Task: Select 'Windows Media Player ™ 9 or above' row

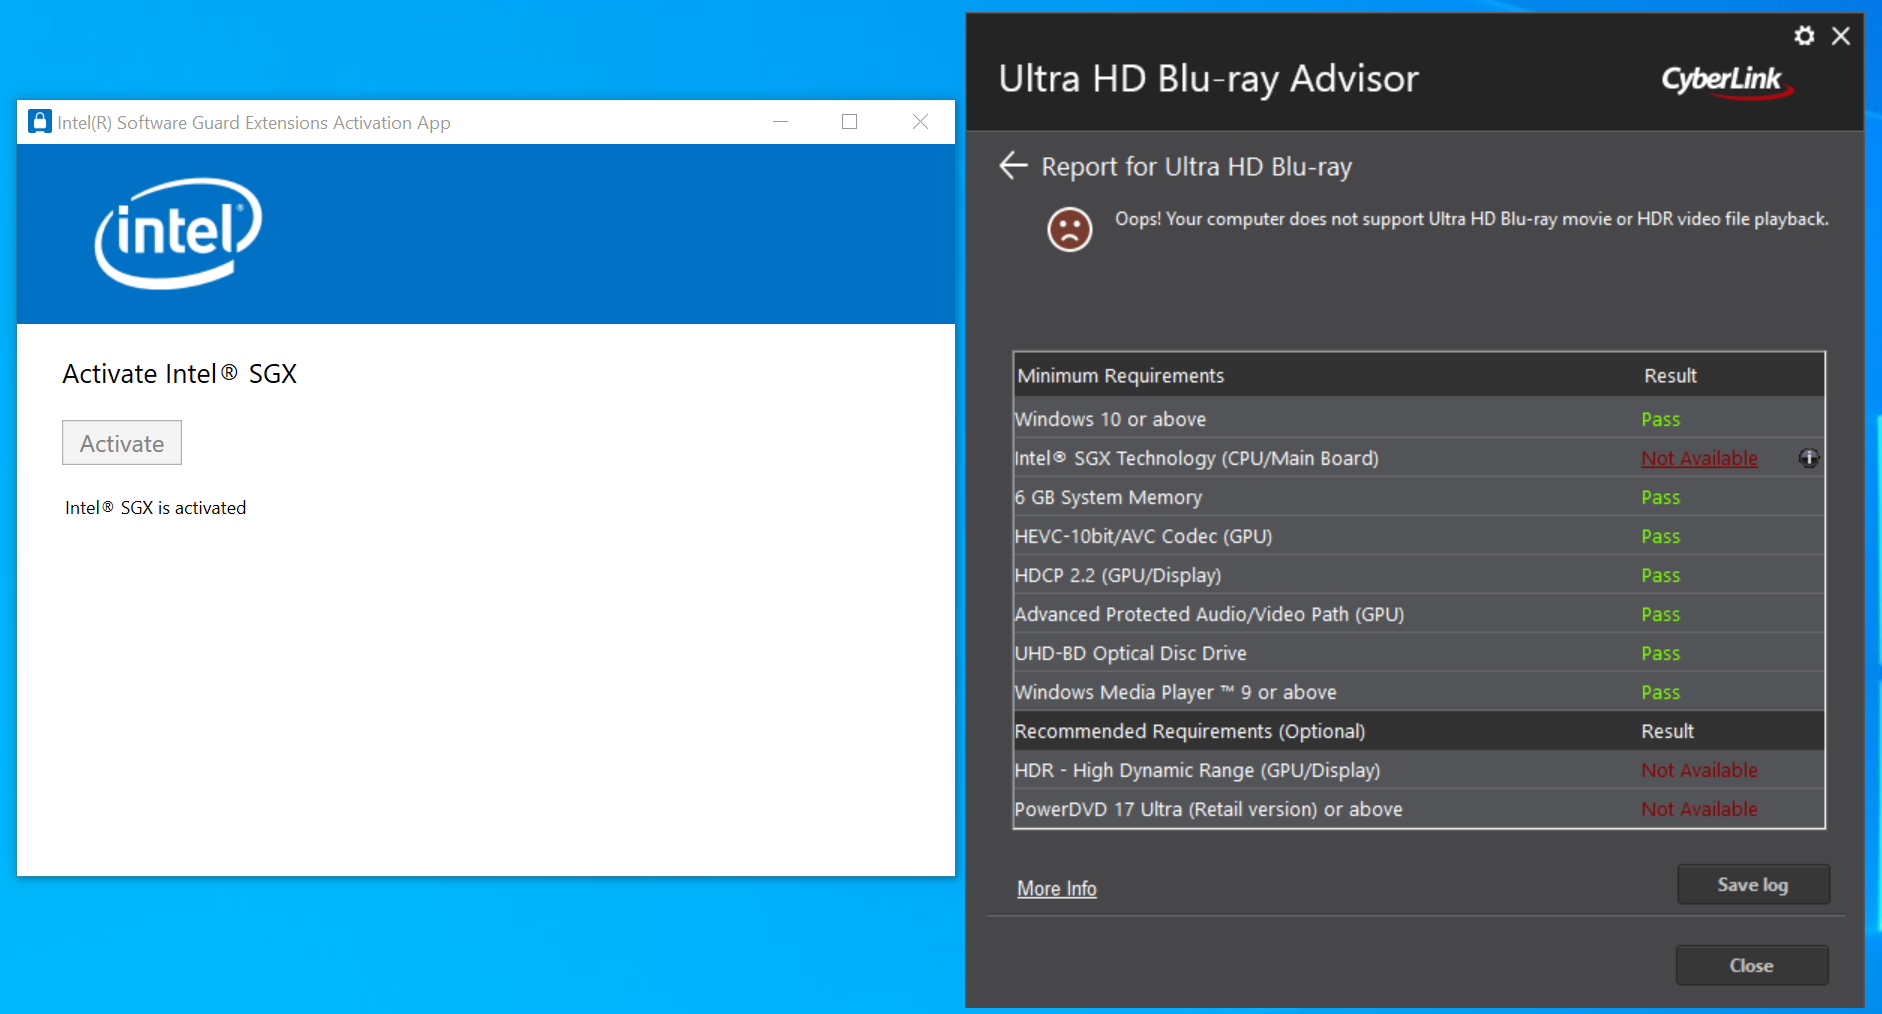Action: click(1419, 692)
